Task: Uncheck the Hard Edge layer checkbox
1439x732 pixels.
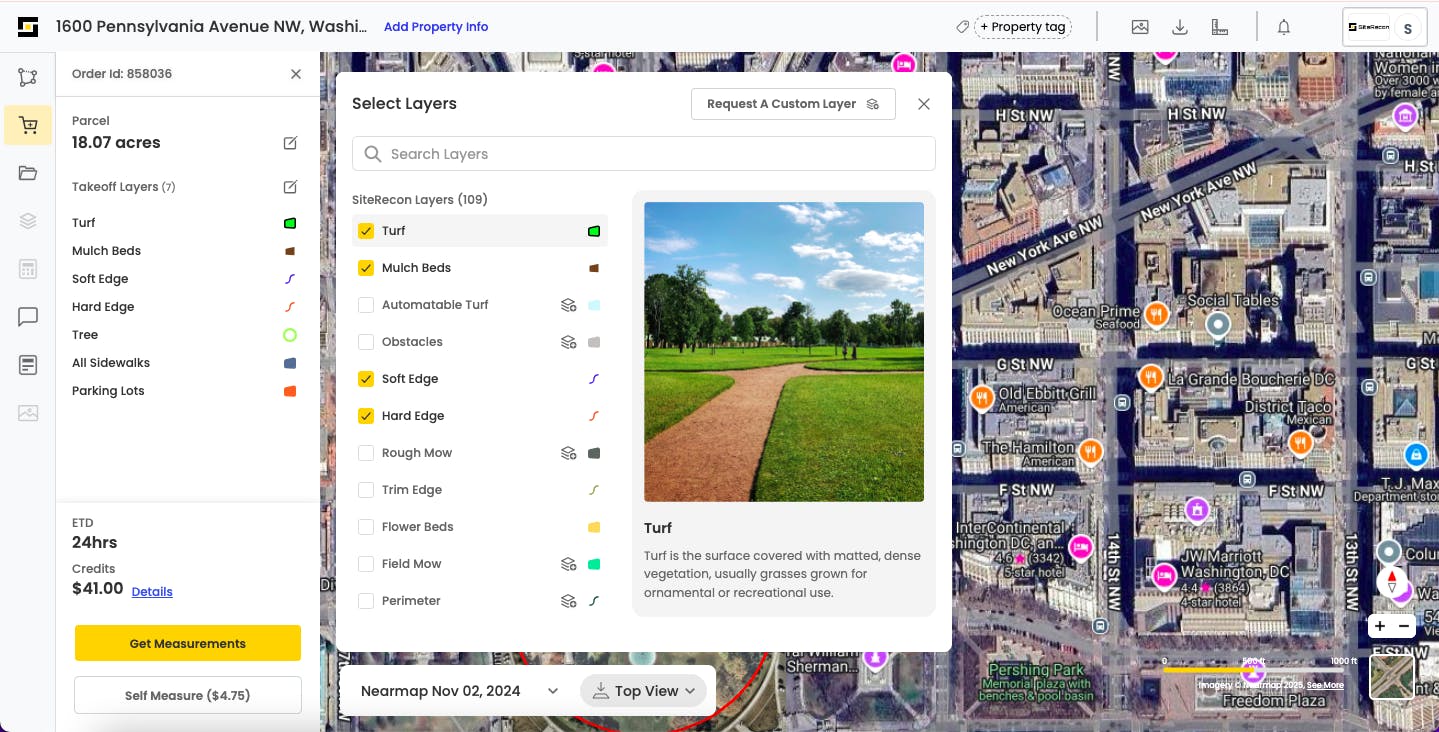Action: pos(366,416)
